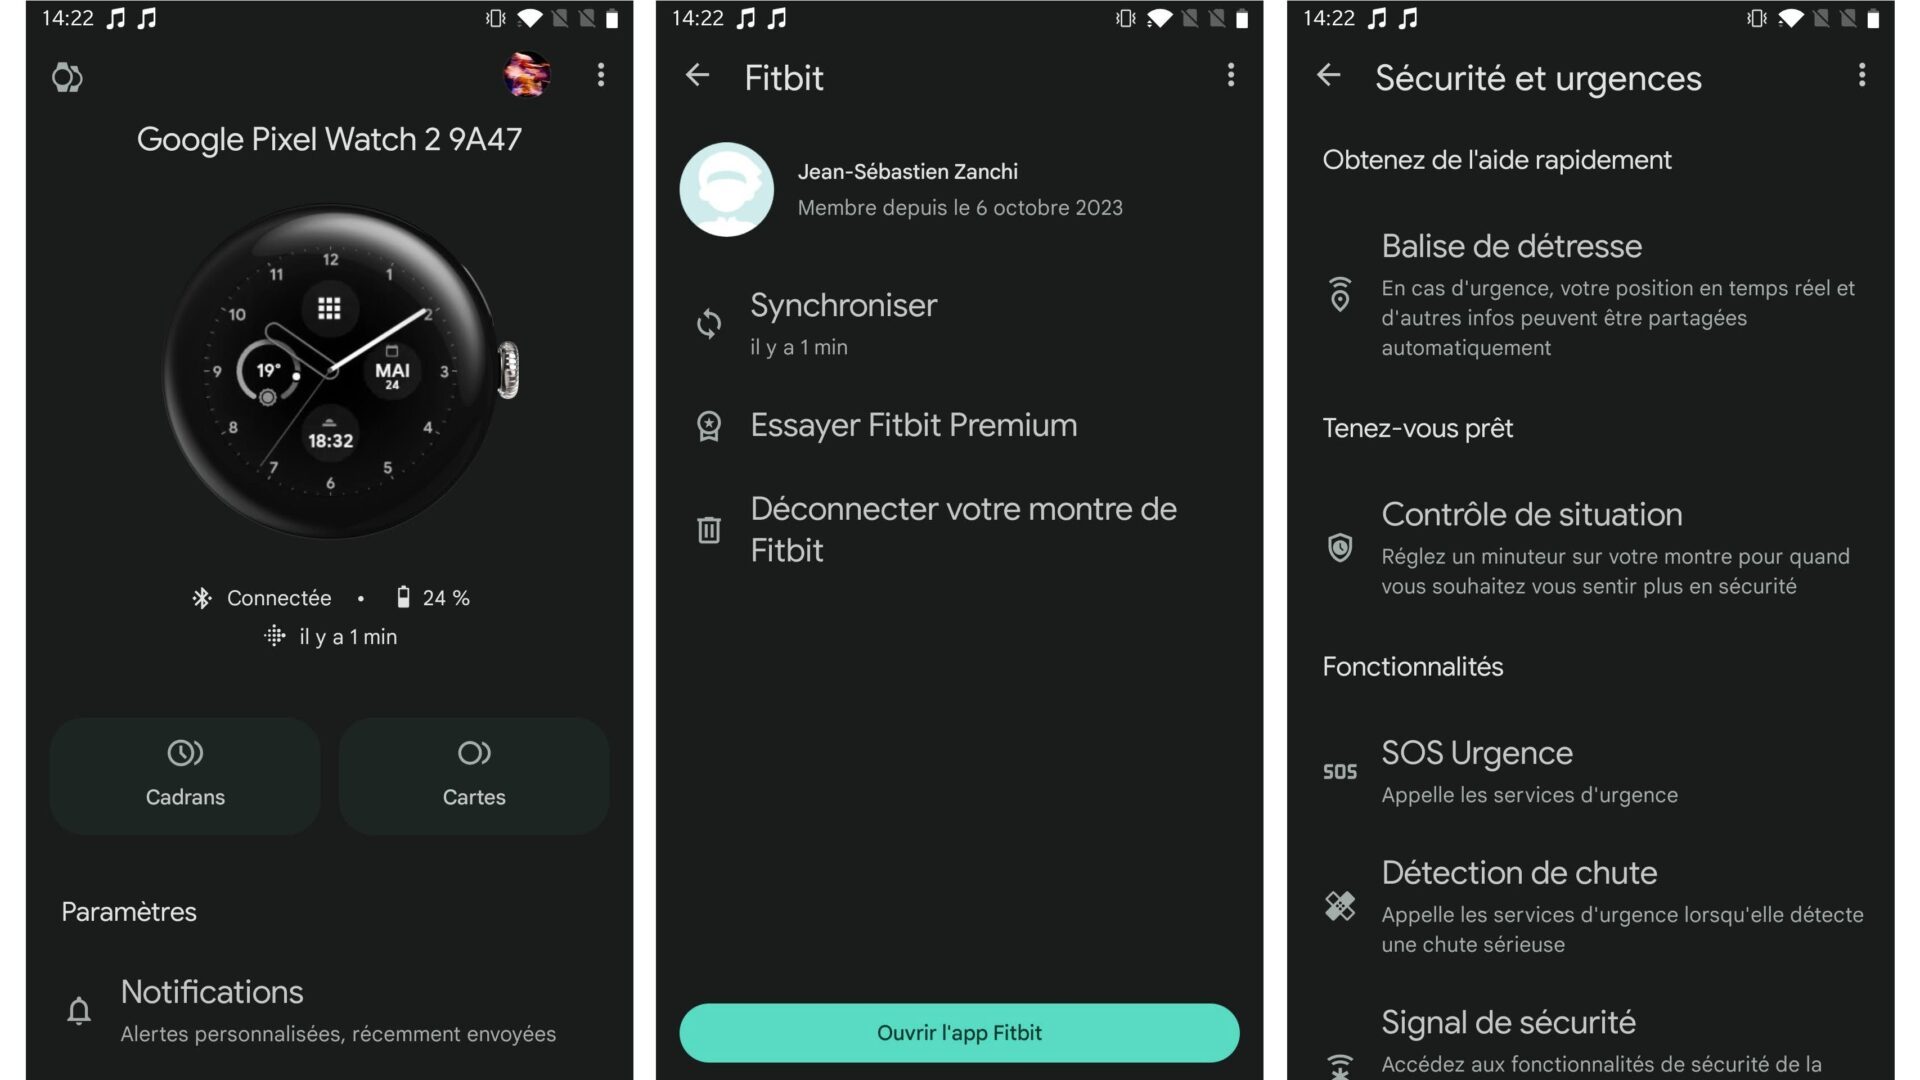The image size is (1920, 1080).
Task: Open Cartes map settings
Action: pos(472,771)
